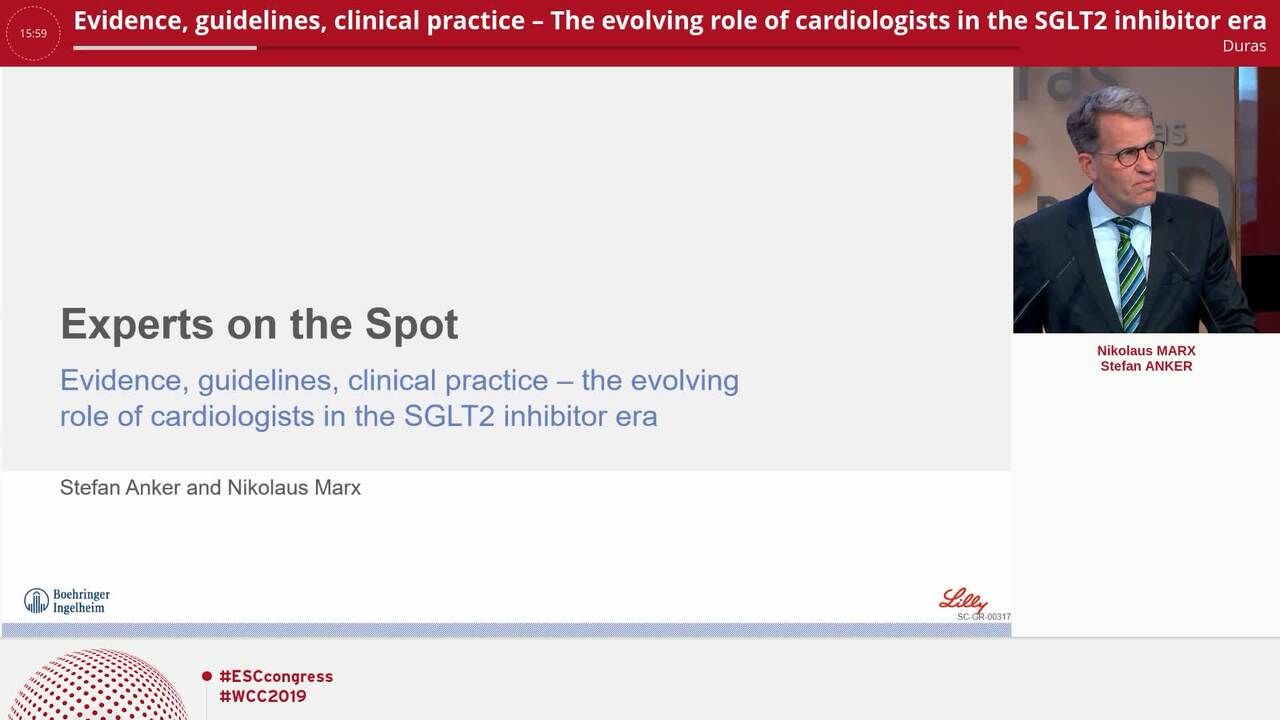Screen dimensions: 1280x720
Task: Click the blue slide subtitle text
Action: click(399, 398)
